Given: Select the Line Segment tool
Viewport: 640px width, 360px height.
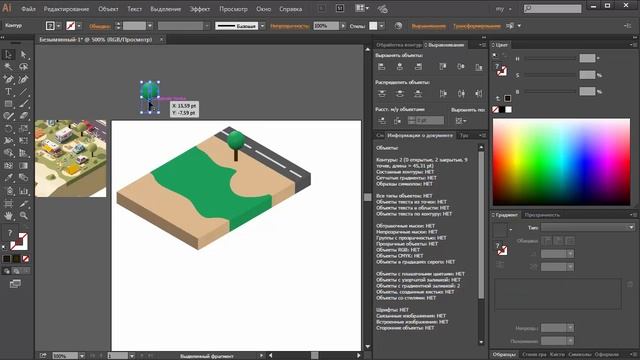Looking at the screenshot, I should [x=23, y=91].
